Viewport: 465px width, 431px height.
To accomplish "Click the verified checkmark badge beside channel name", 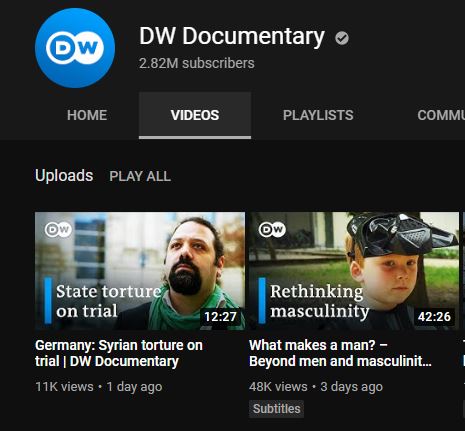I will 342,38.
